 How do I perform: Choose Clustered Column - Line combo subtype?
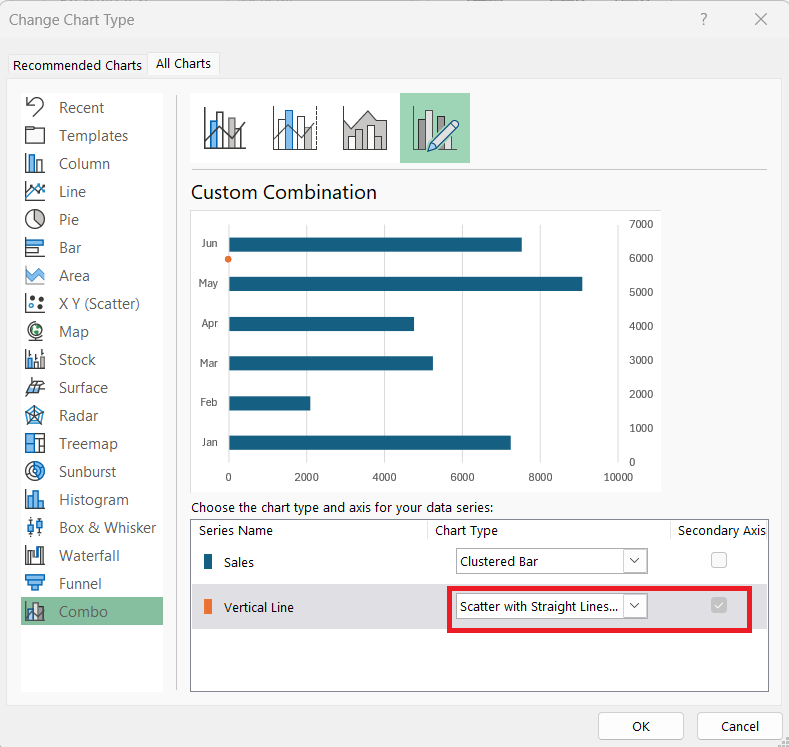pyautogui.click(x=225, y=128)
